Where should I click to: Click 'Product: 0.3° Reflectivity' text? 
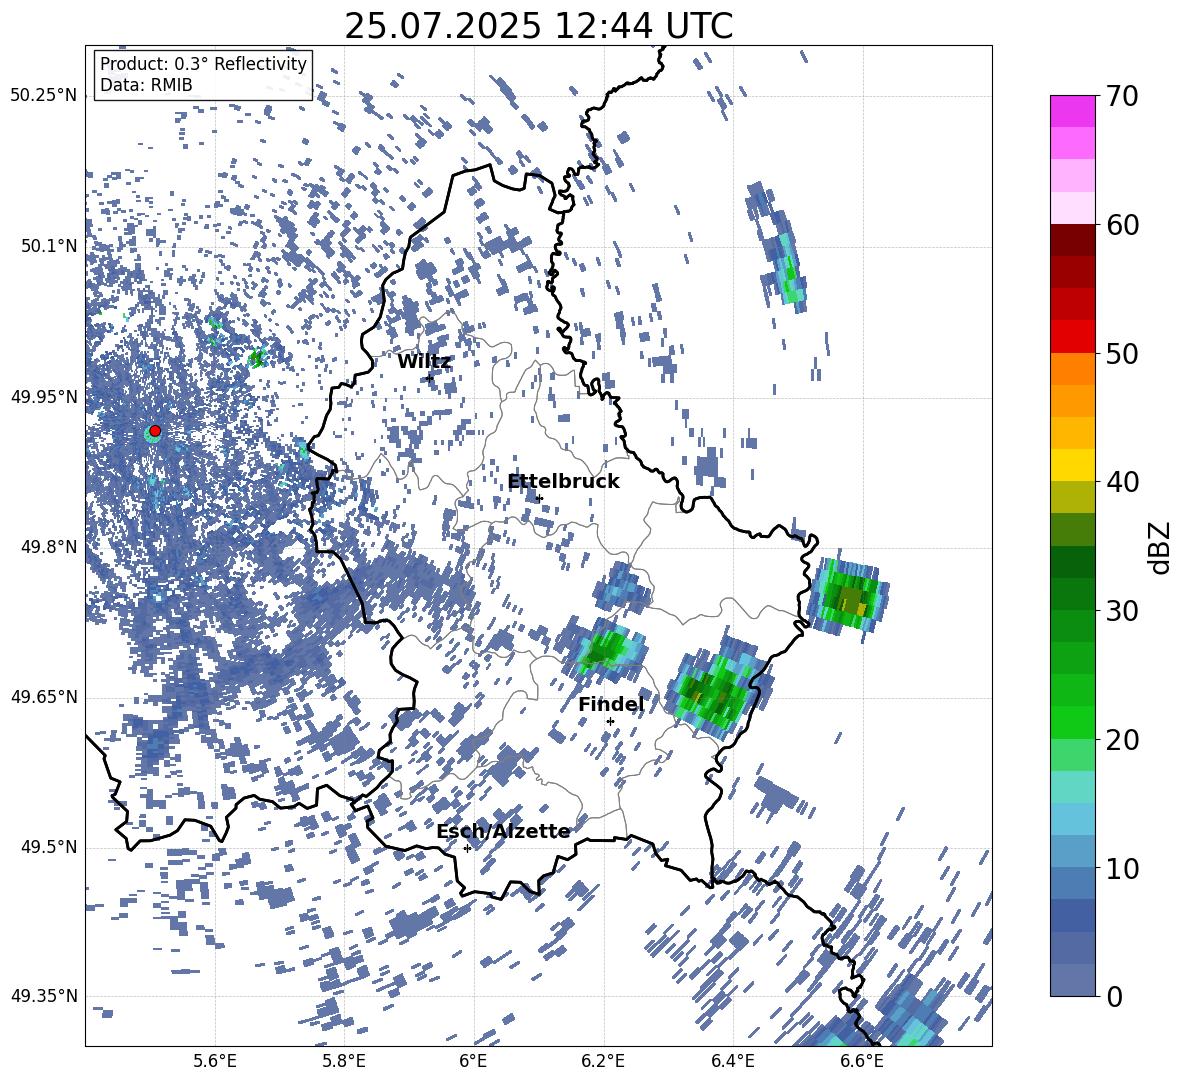coord(203,64)
